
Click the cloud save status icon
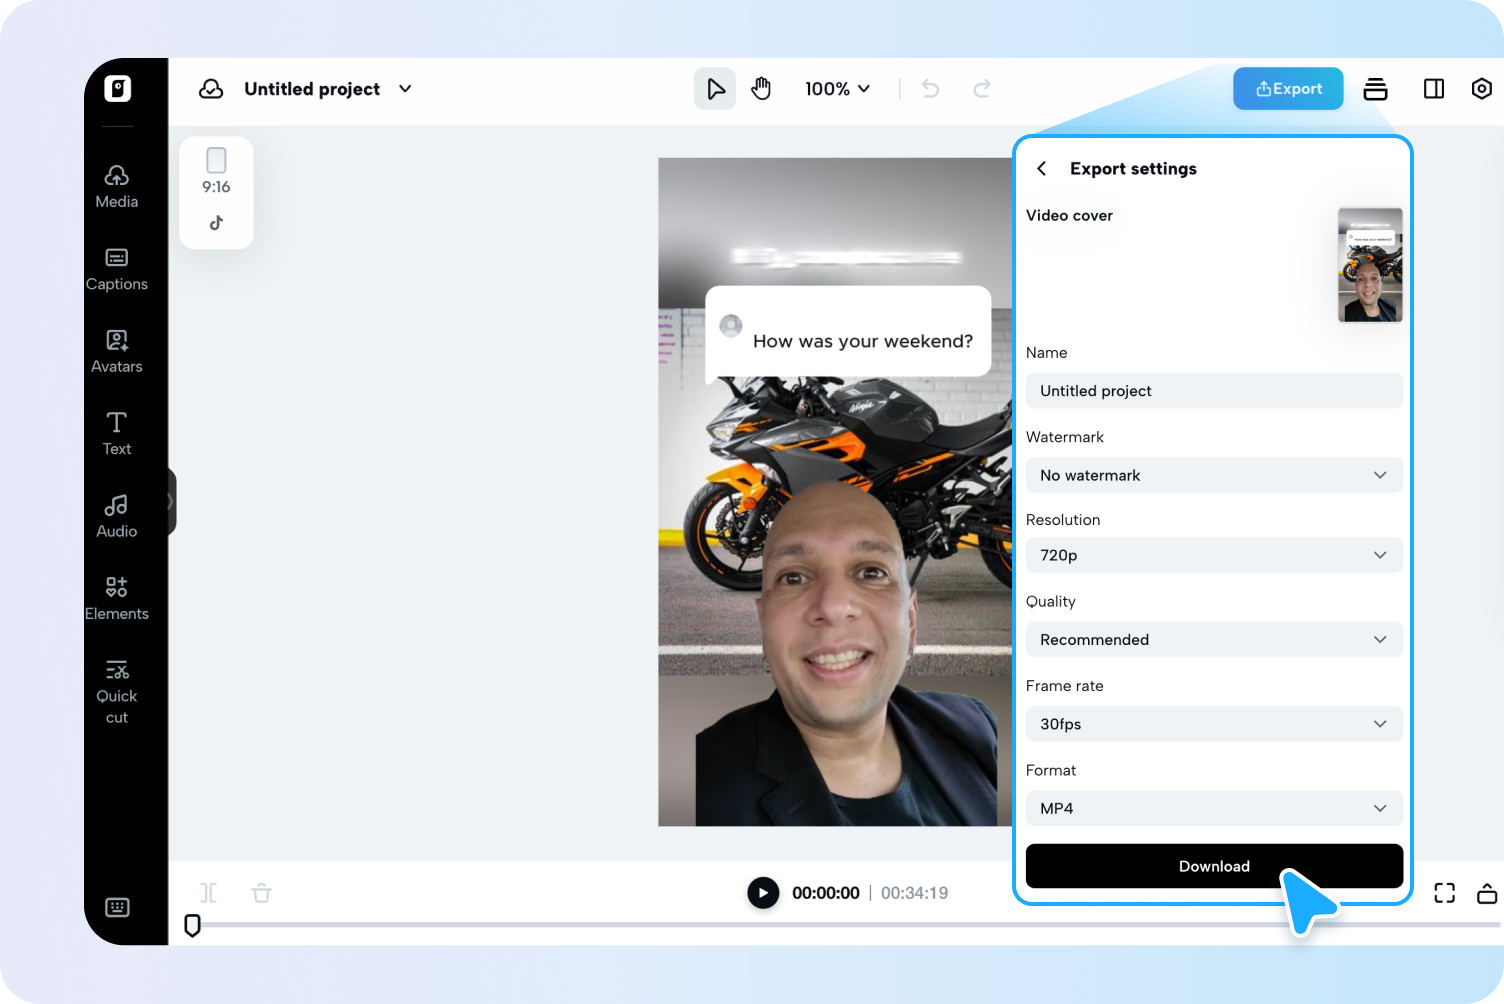tap(211, 89)
